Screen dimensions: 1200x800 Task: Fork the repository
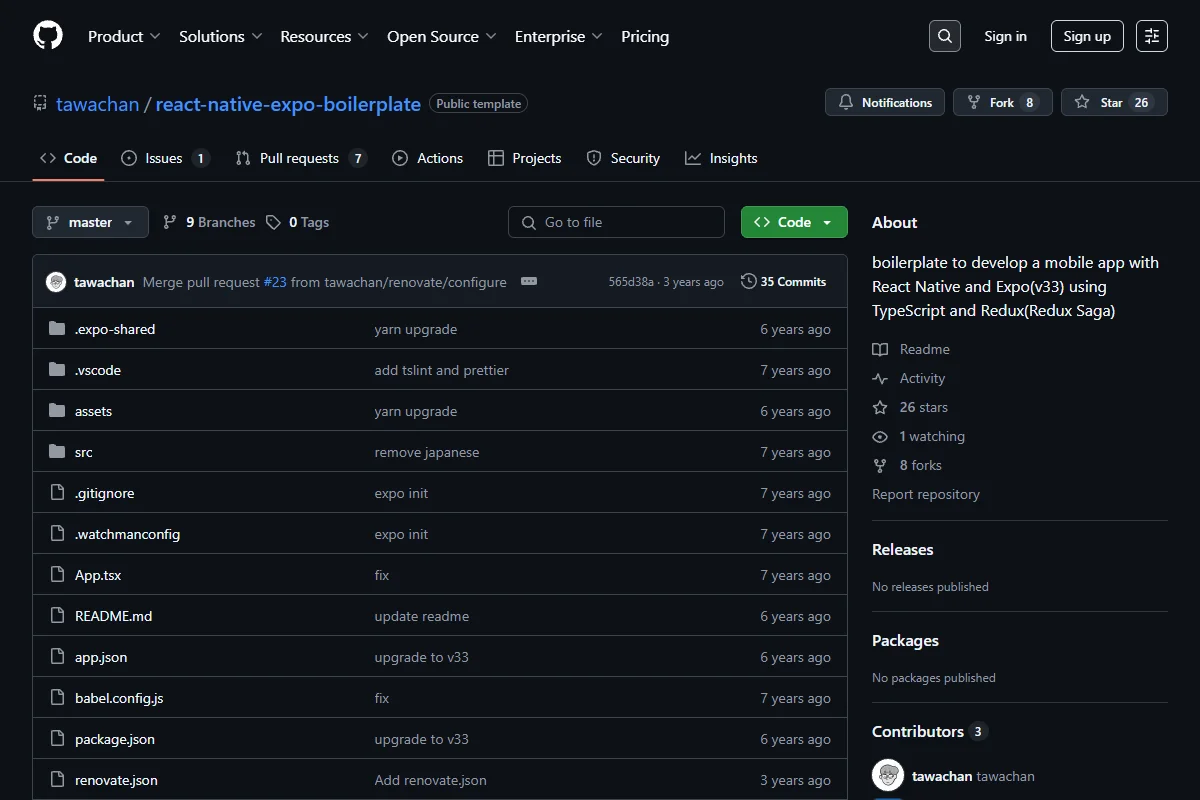point(1003,102)
